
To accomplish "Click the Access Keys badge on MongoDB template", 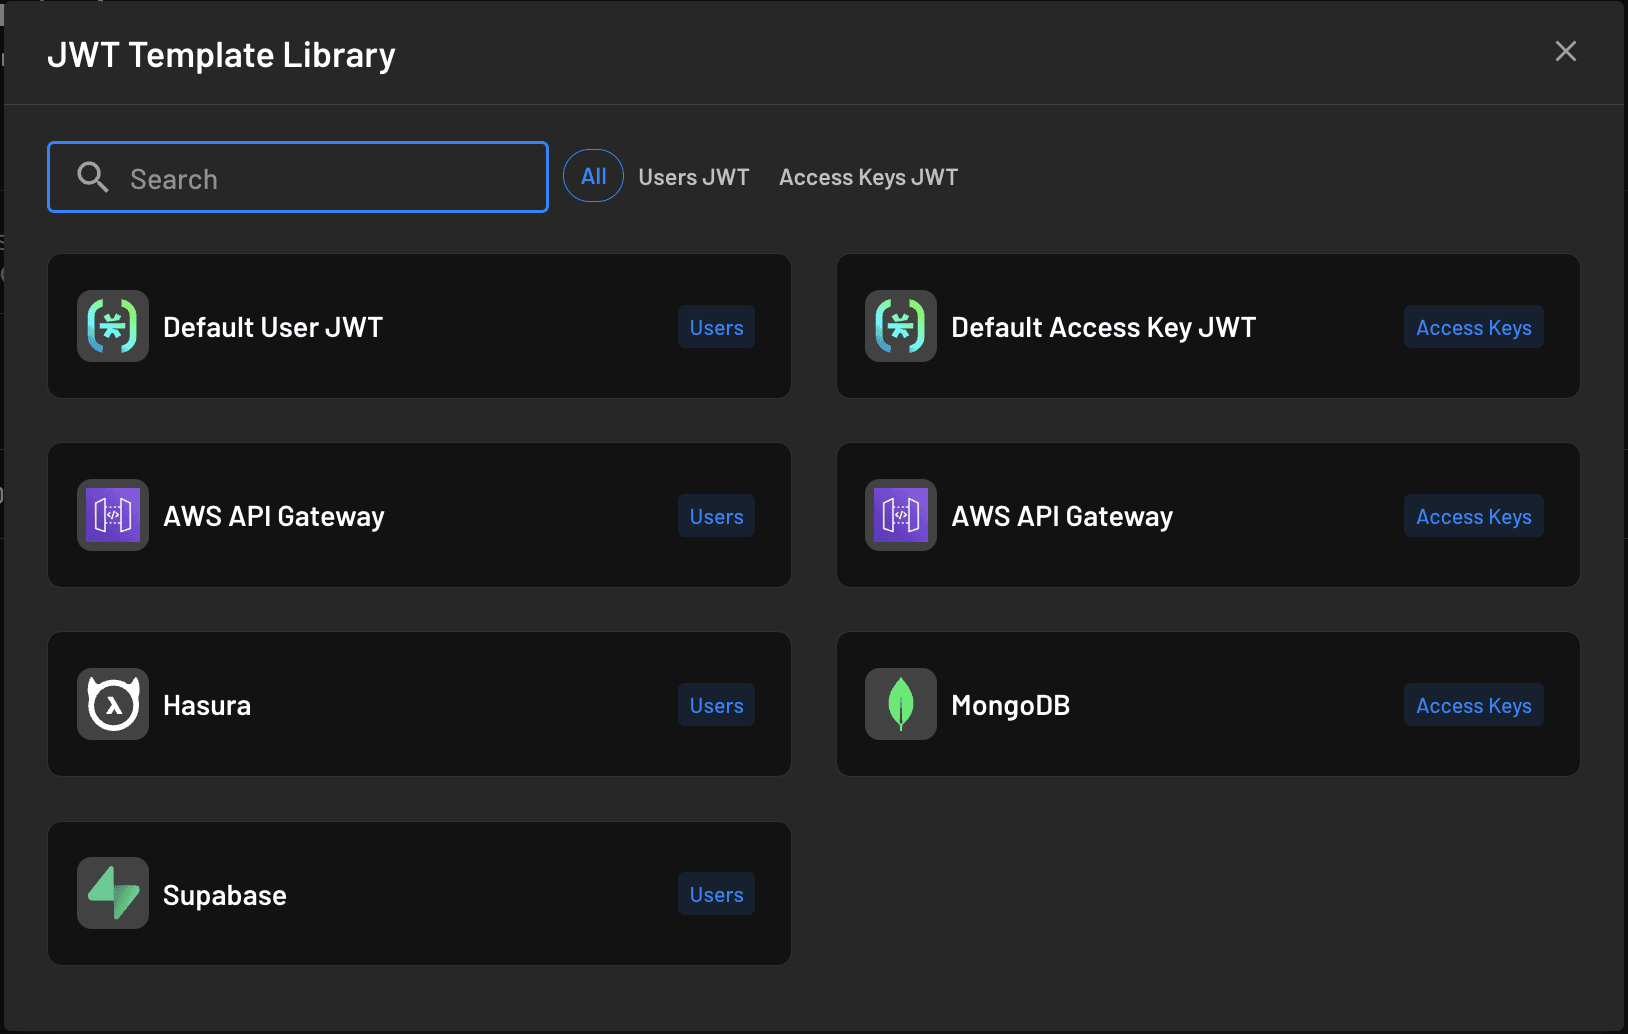I will click(x=1473, y=704).
